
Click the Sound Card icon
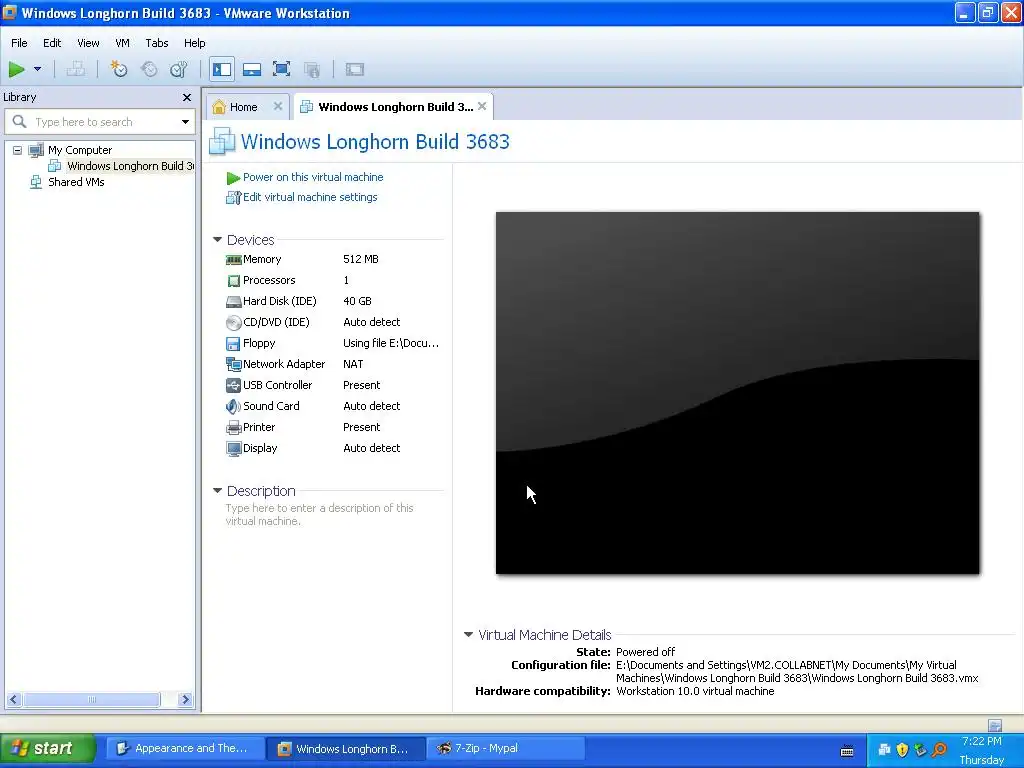tap(233, 406)
